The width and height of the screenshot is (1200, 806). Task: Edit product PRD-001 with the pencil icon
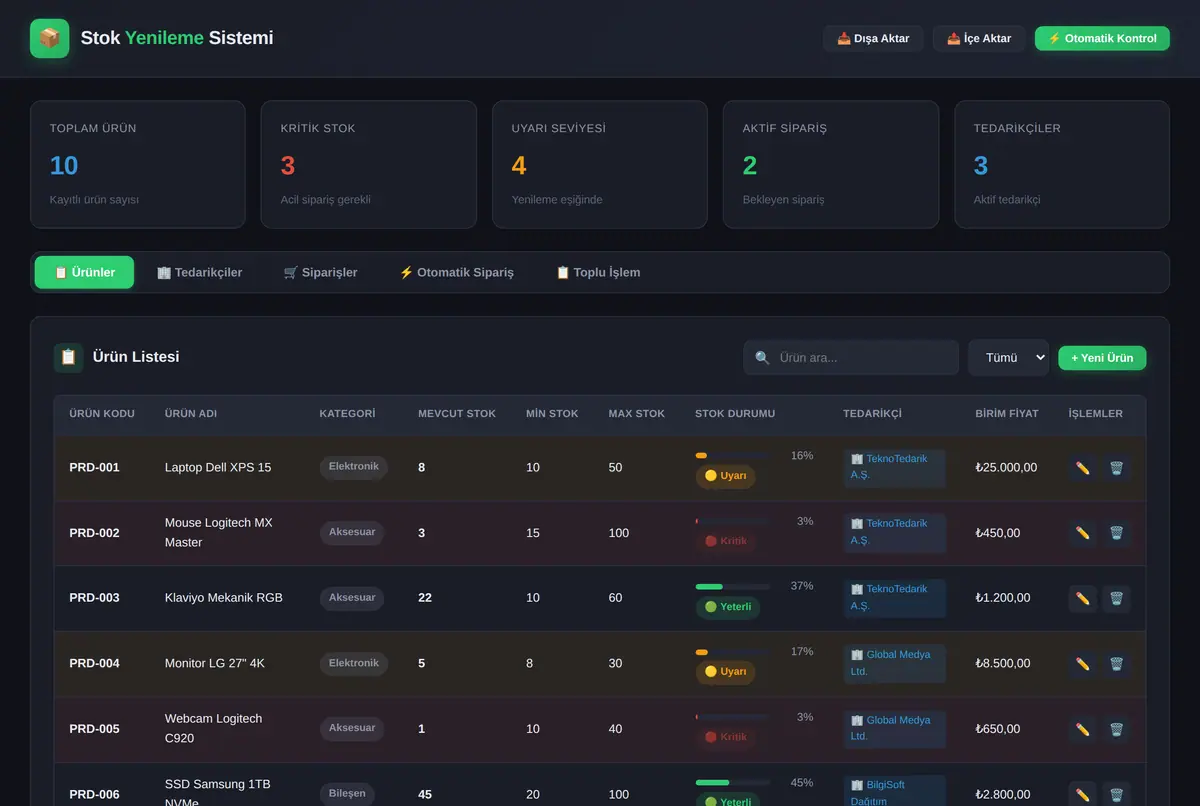(1082, 468)
